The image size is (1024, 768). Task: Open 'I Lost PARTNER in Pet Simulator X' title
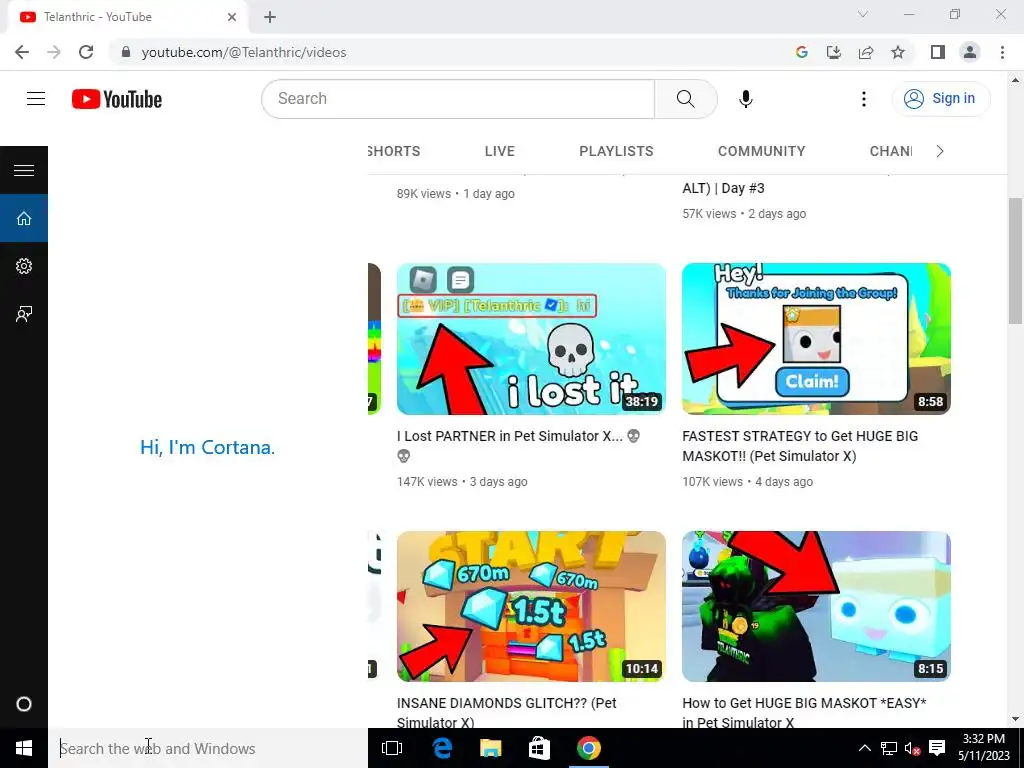(519, 445)
